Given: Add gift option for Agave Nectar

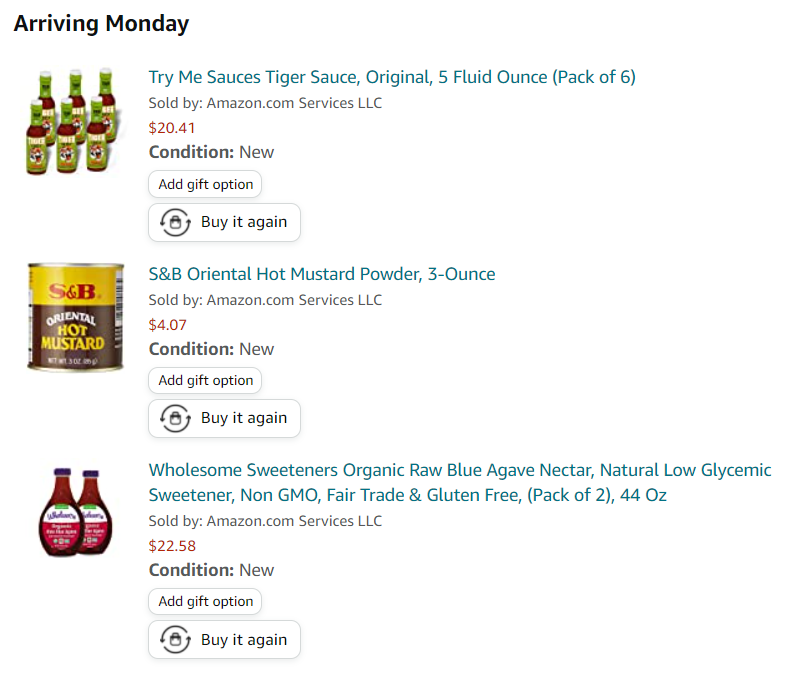Looking at the screenshot, I should click(x=205, y=601).
